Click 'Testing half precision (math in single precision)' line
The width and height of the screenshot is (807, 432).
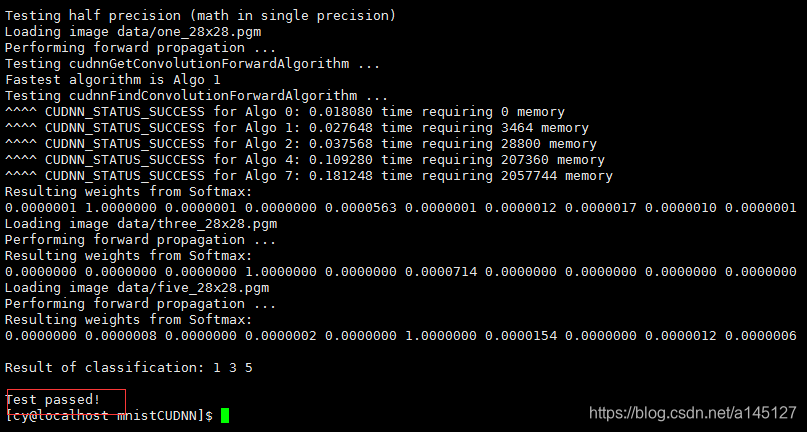pyautogui.click(x=201, y=16)
